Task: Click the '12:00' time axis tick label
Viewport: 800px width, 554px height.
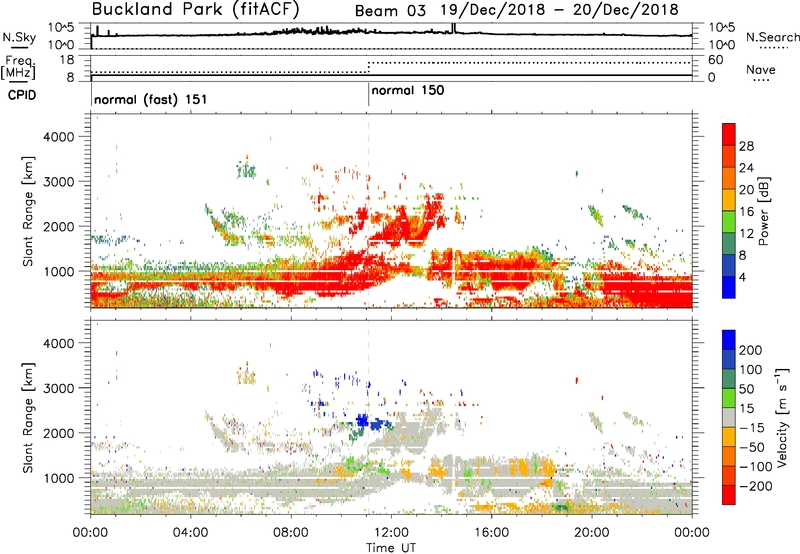Action: pos(391,533)
